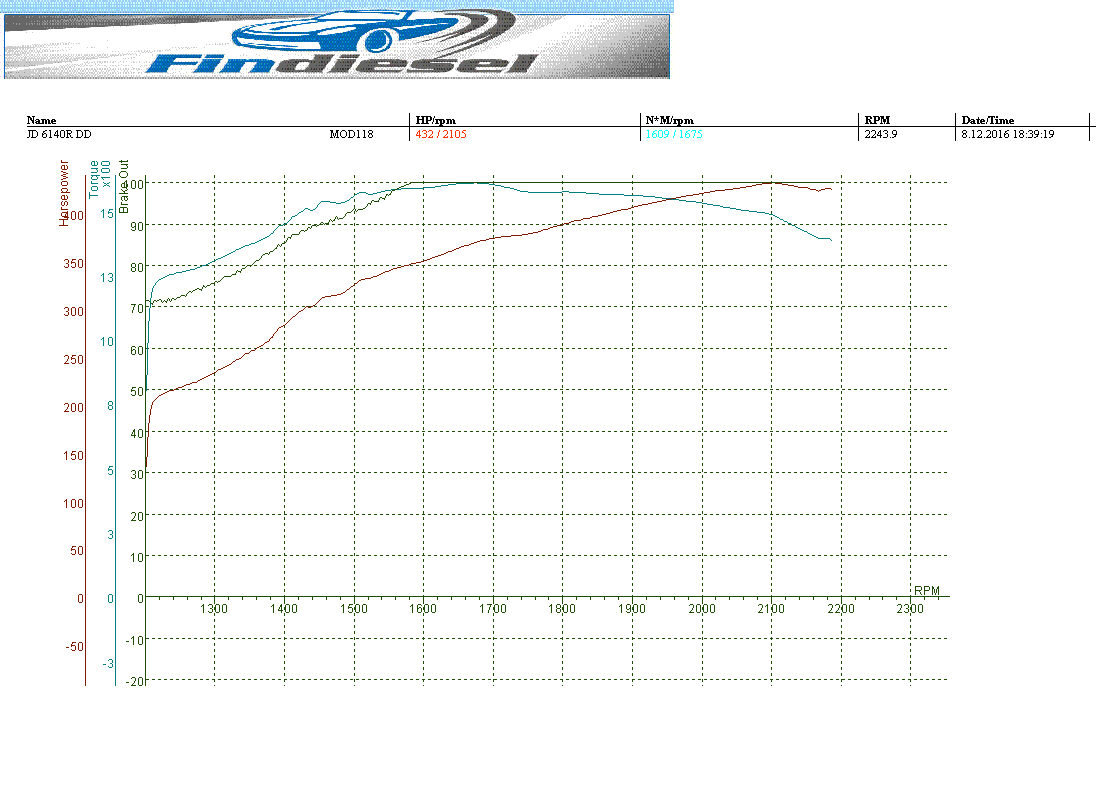This screenshot has width=1119, height=789.
Task: Click the 2100 tick on the RPM axis
Action: coord(771,608)
